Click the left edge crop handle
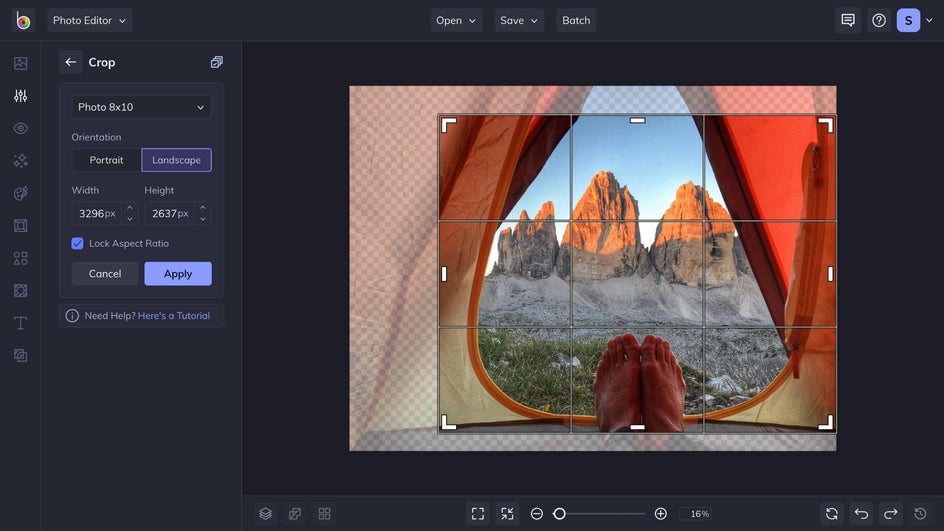Image resolution: width=944 pixels, height=531 pixels. click(444, 274)
